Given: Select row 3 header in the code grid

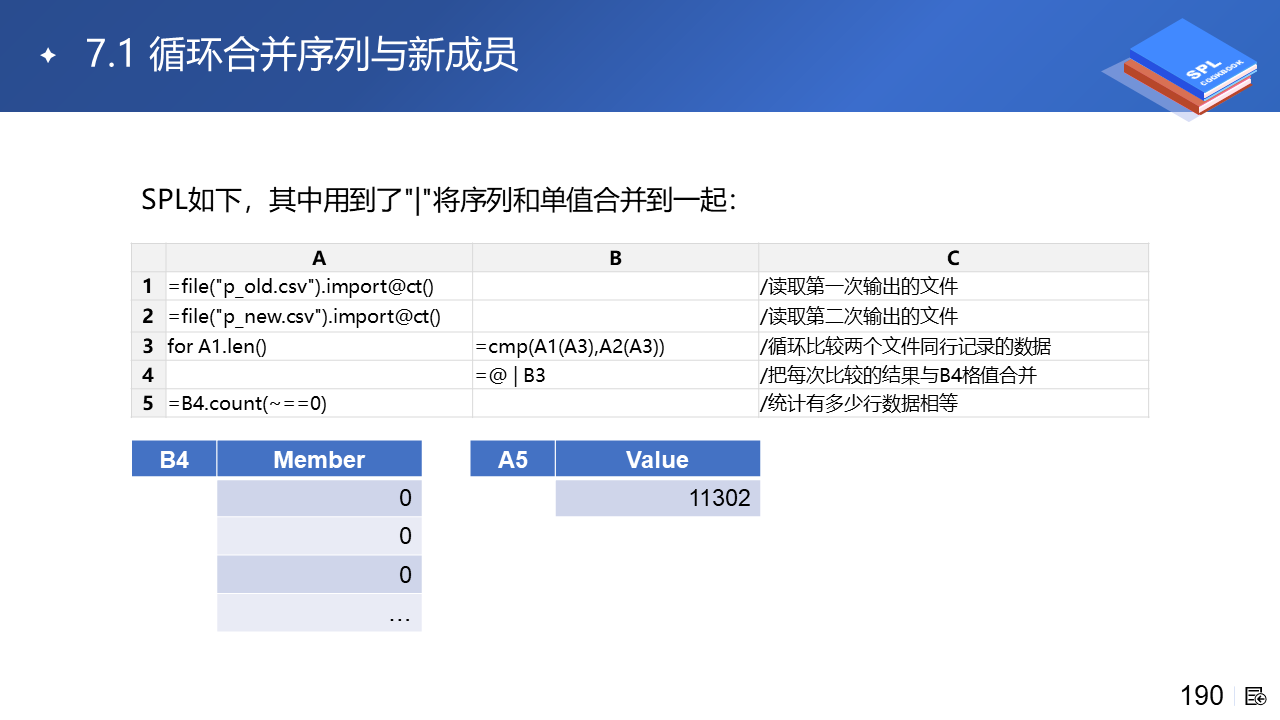Looking at the screenshot, I should tap(148, 346).
